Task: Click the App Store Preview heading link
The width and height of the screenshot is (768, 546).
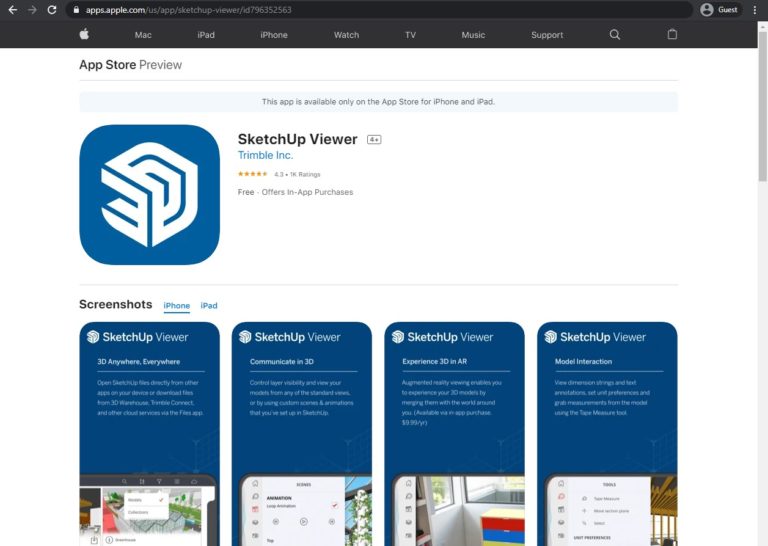Action: point(130,65)
